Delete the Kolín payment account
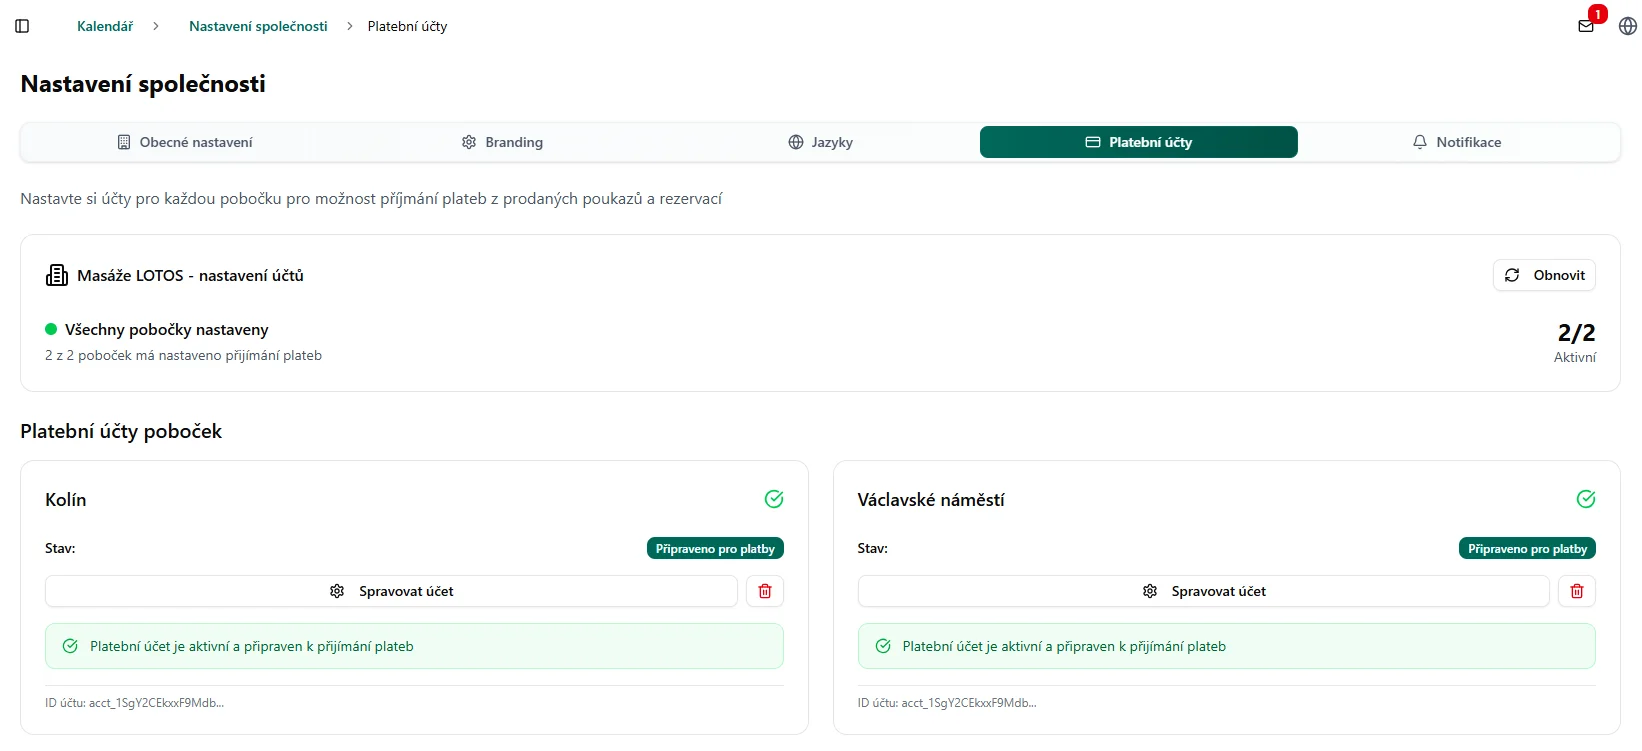Viewport: 1642px width, 751px height. pos(765,591)
